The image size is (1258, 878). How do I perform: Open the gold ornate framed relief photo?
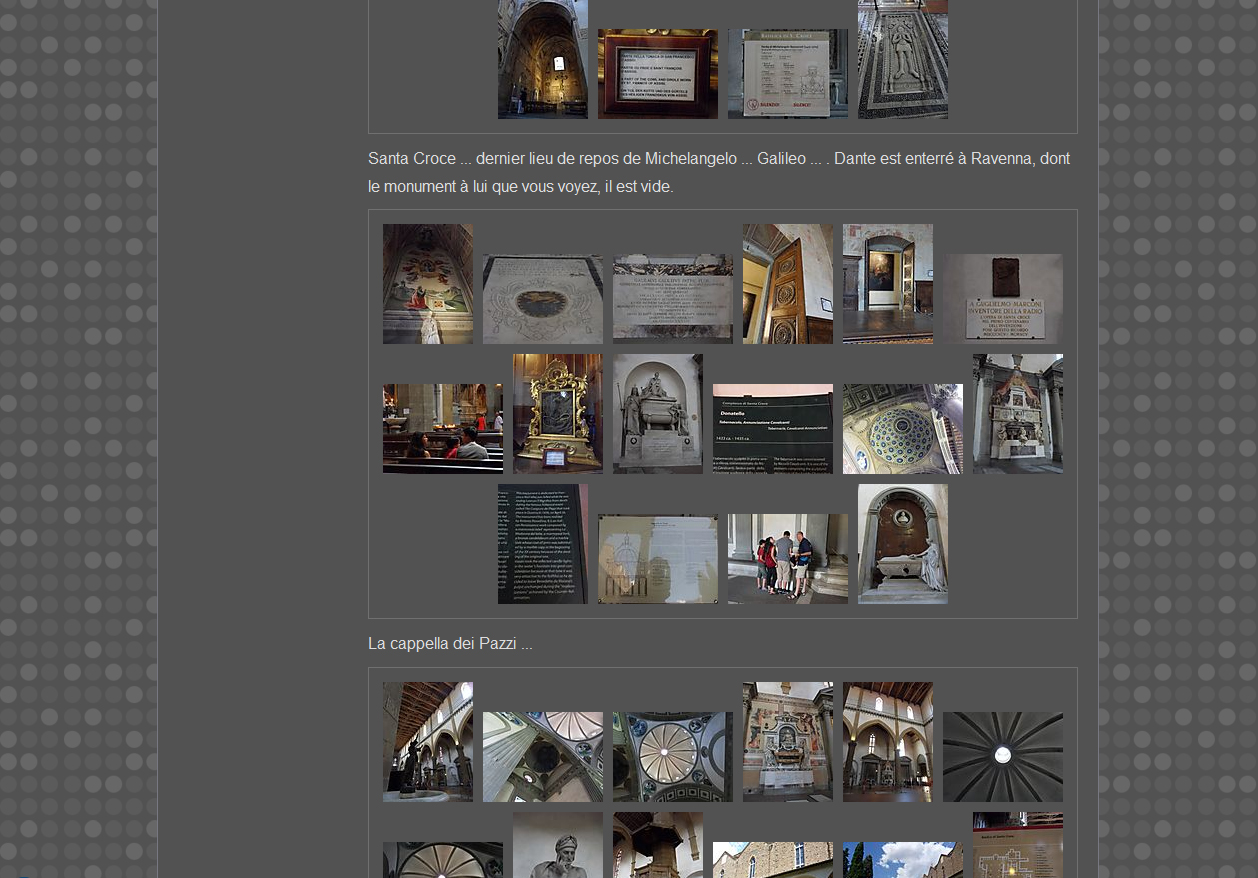[x=557, y=413]
